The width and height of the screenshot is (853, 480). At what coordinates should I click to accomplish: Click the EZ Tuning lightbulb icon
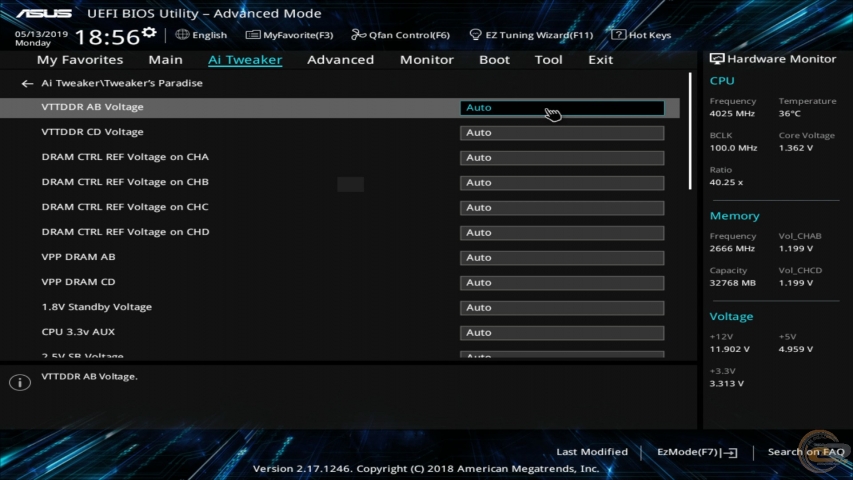pyautogui.click(x=475, y=35)
